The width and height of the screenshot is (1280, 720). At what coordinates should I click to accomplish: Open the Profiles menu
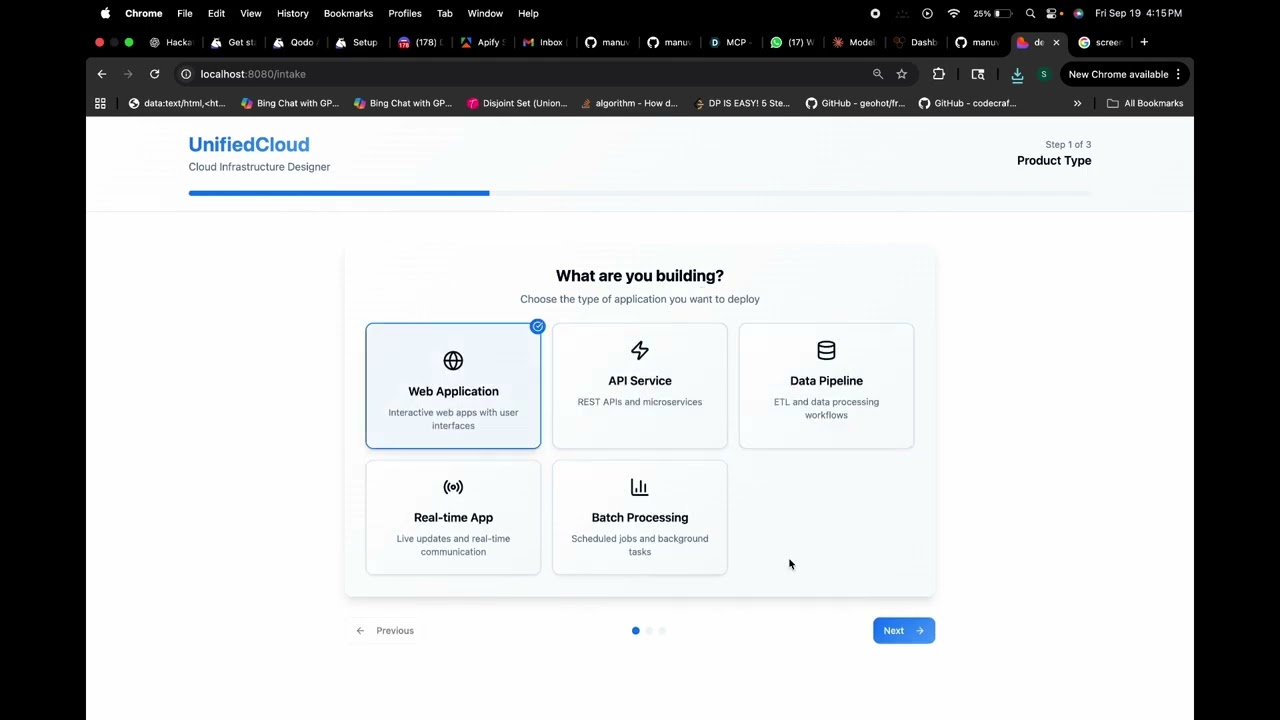tap(405, 13)
